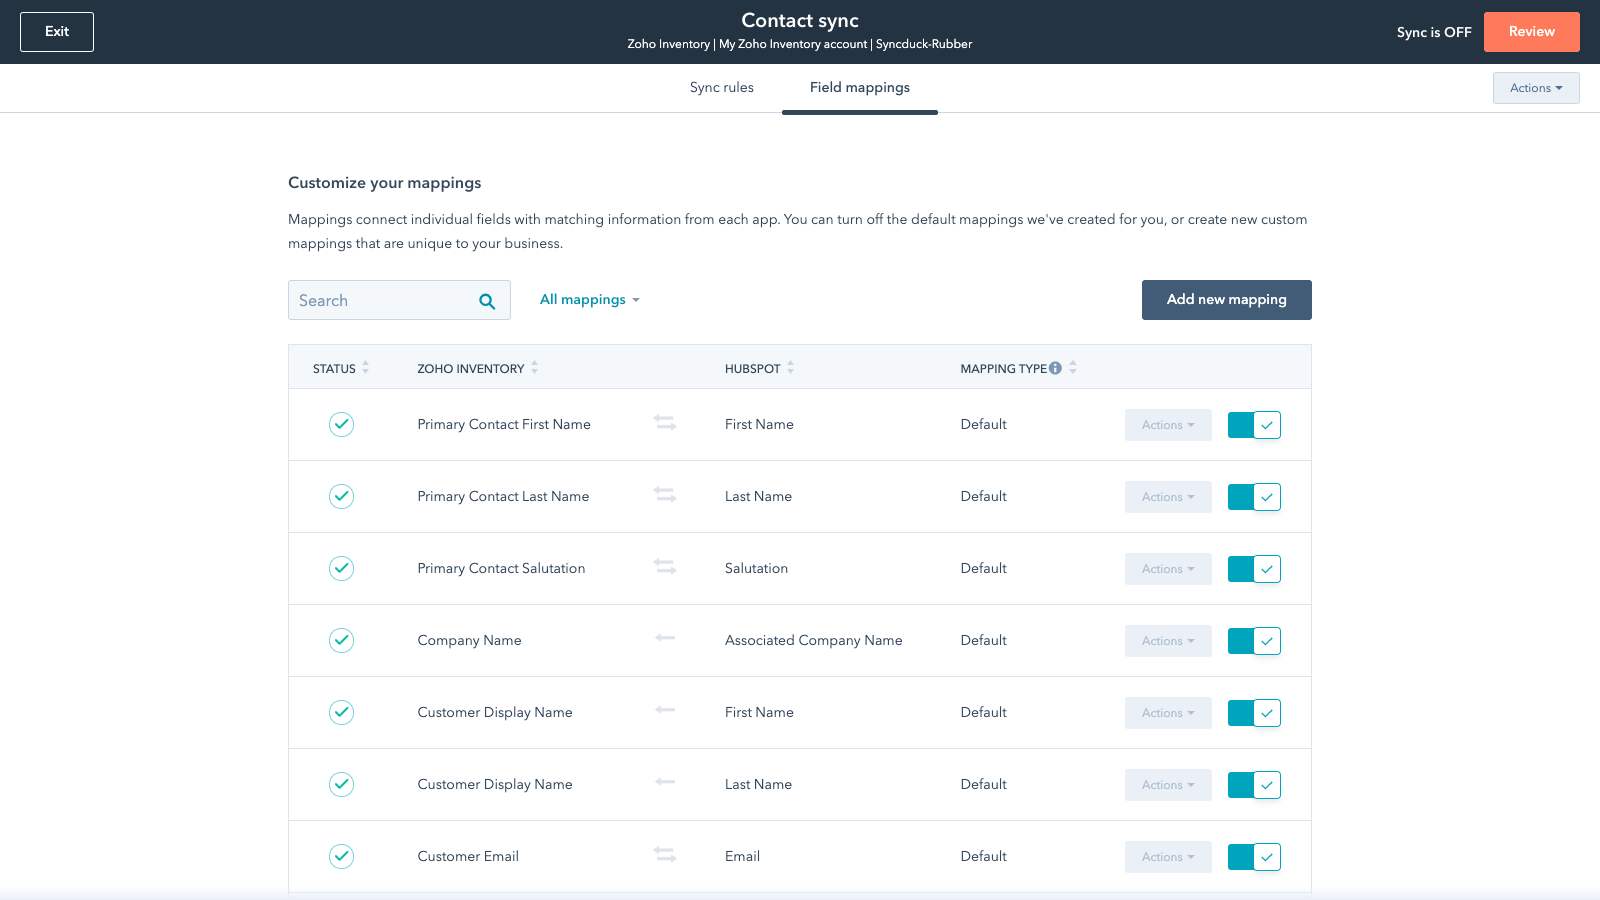
Task: Disable the Primary Contact First Name mapping toggle
Action: [x=1254, y=425]
